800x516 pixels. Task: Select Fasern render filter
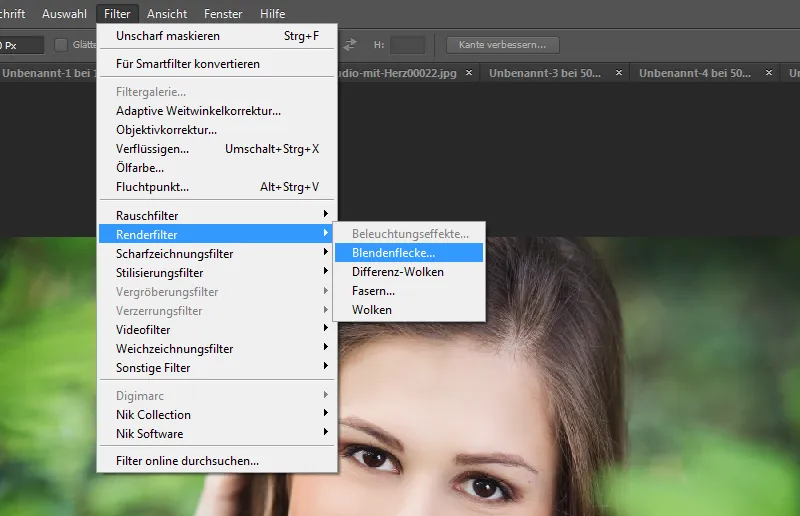(x=409, y=291)
